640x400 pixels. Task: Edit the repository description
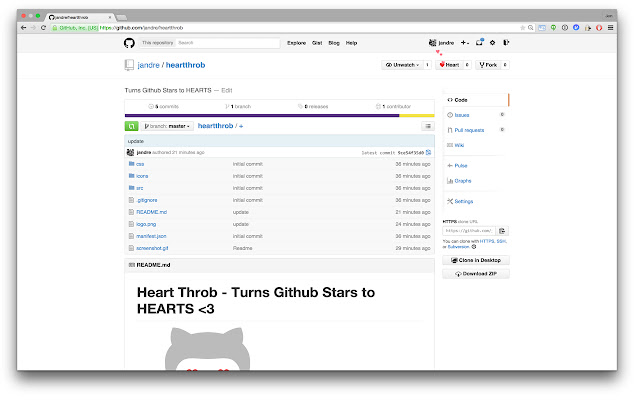(x=227, y=91)
